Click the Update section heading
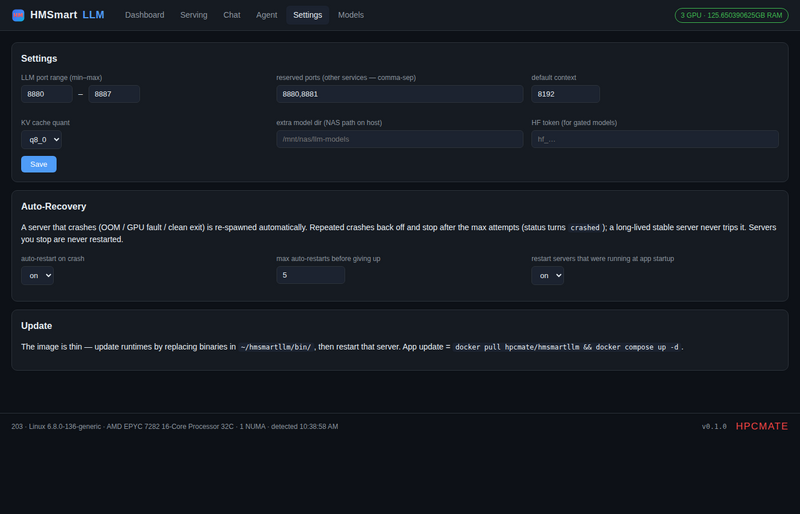The height and width of the screenshot is (514, 800). (x=36, y=326)
